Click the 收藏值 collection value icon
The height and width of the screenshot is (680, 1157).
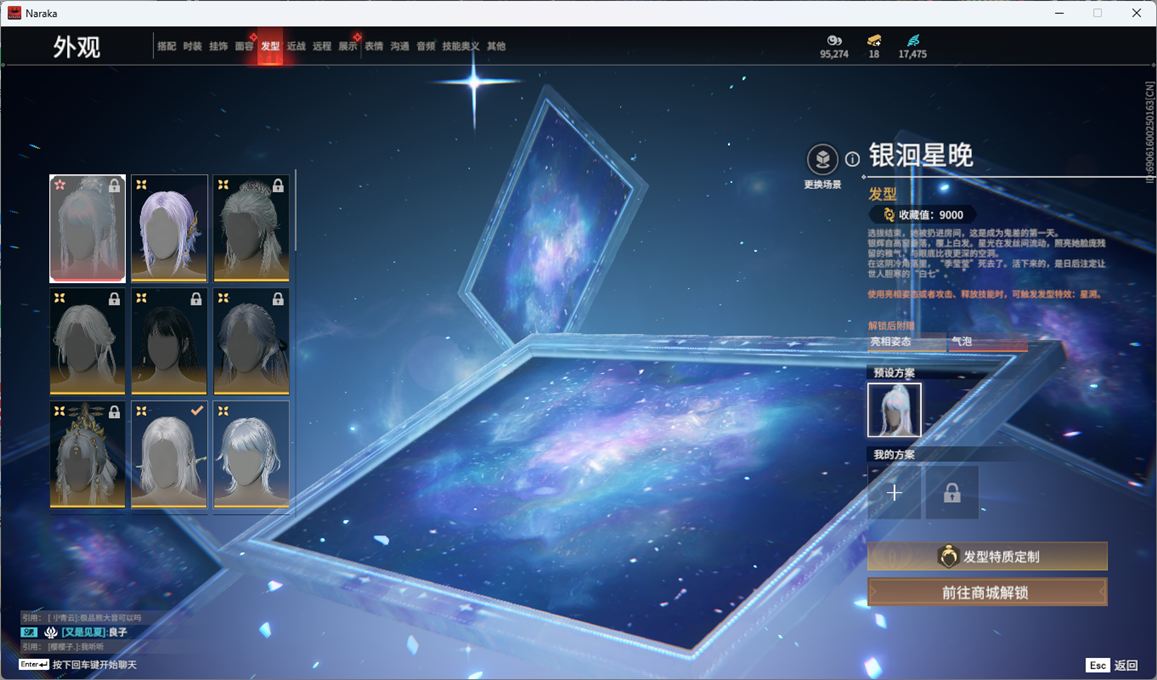click(888, 215)
